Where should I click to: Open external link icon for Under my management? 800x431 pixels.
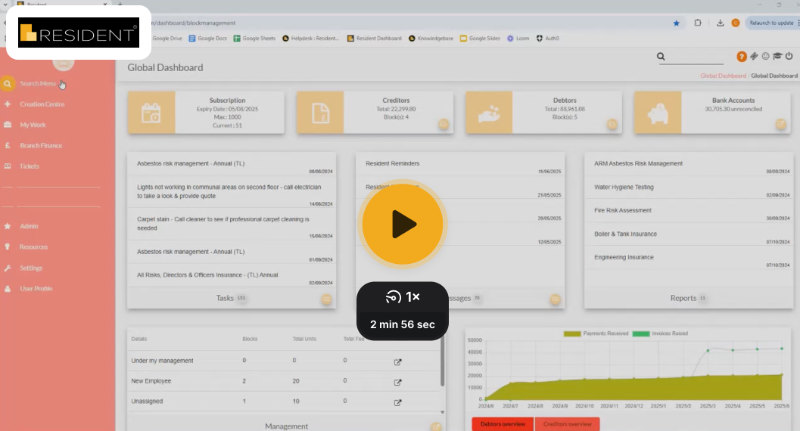click(x=398, y=361)
